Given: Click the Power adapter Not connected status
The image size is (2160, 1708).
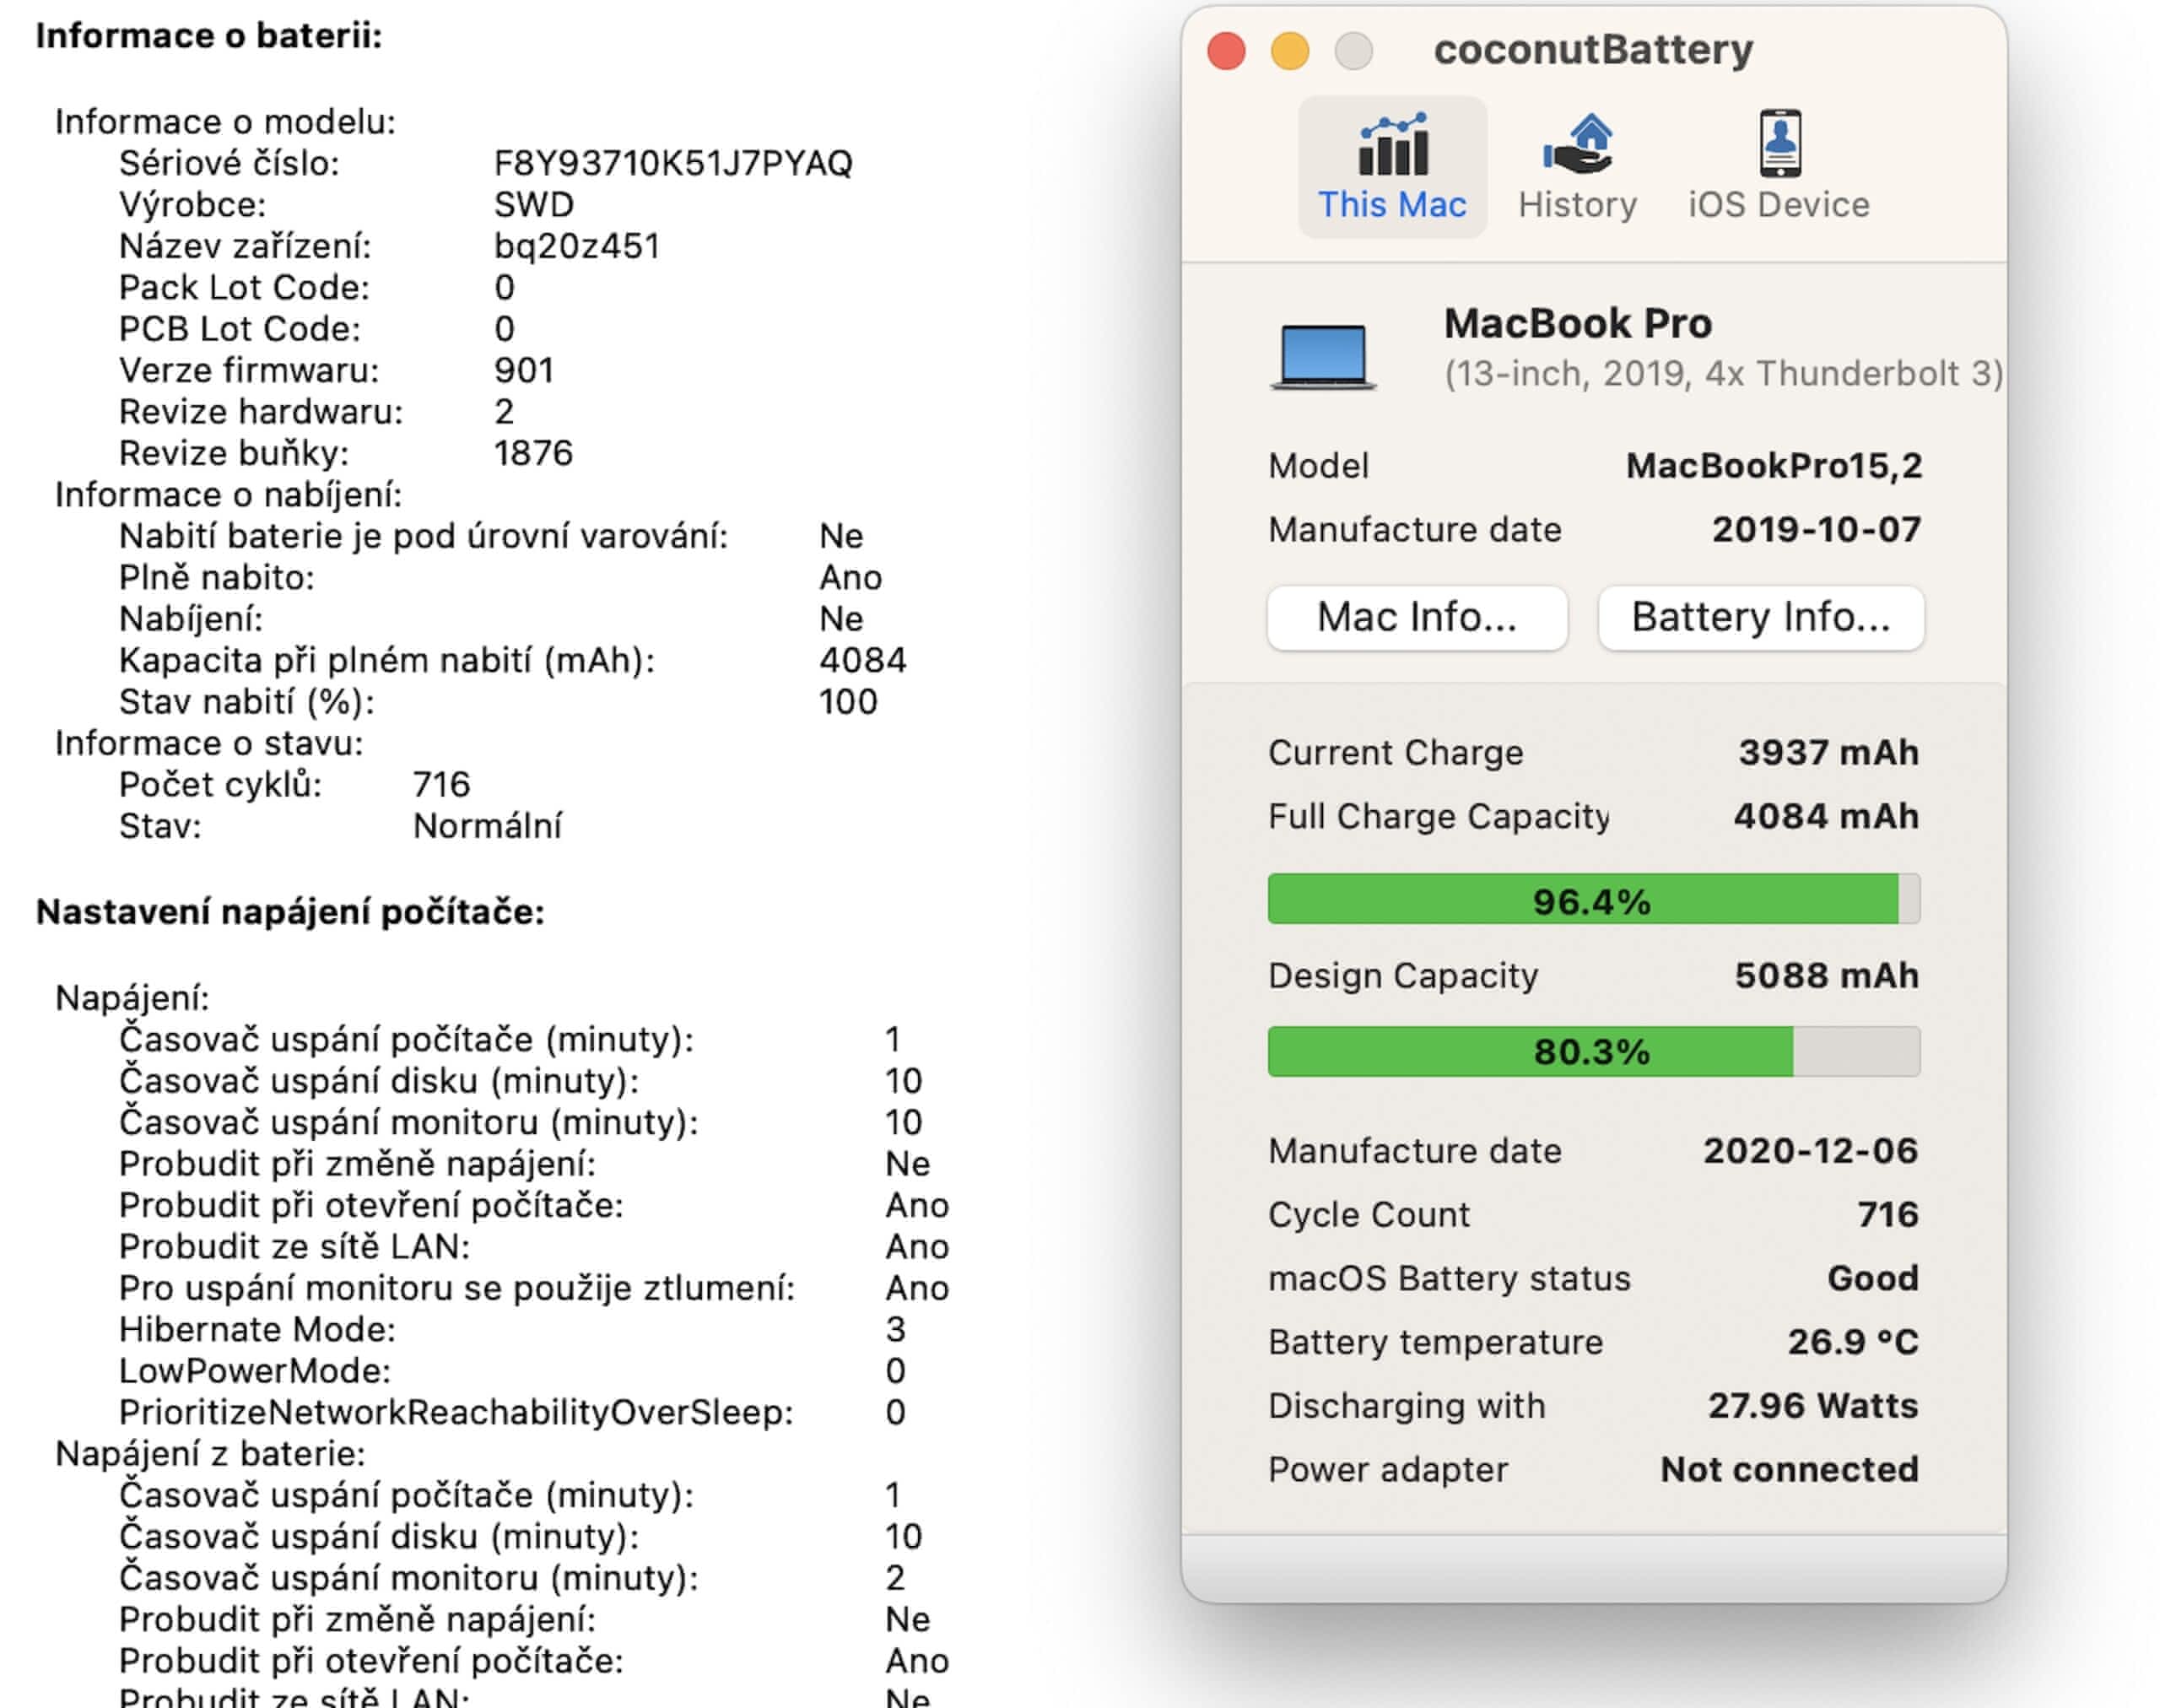Looking at the screenshot, I should pyautogui.click(x=1788, y=1469).
